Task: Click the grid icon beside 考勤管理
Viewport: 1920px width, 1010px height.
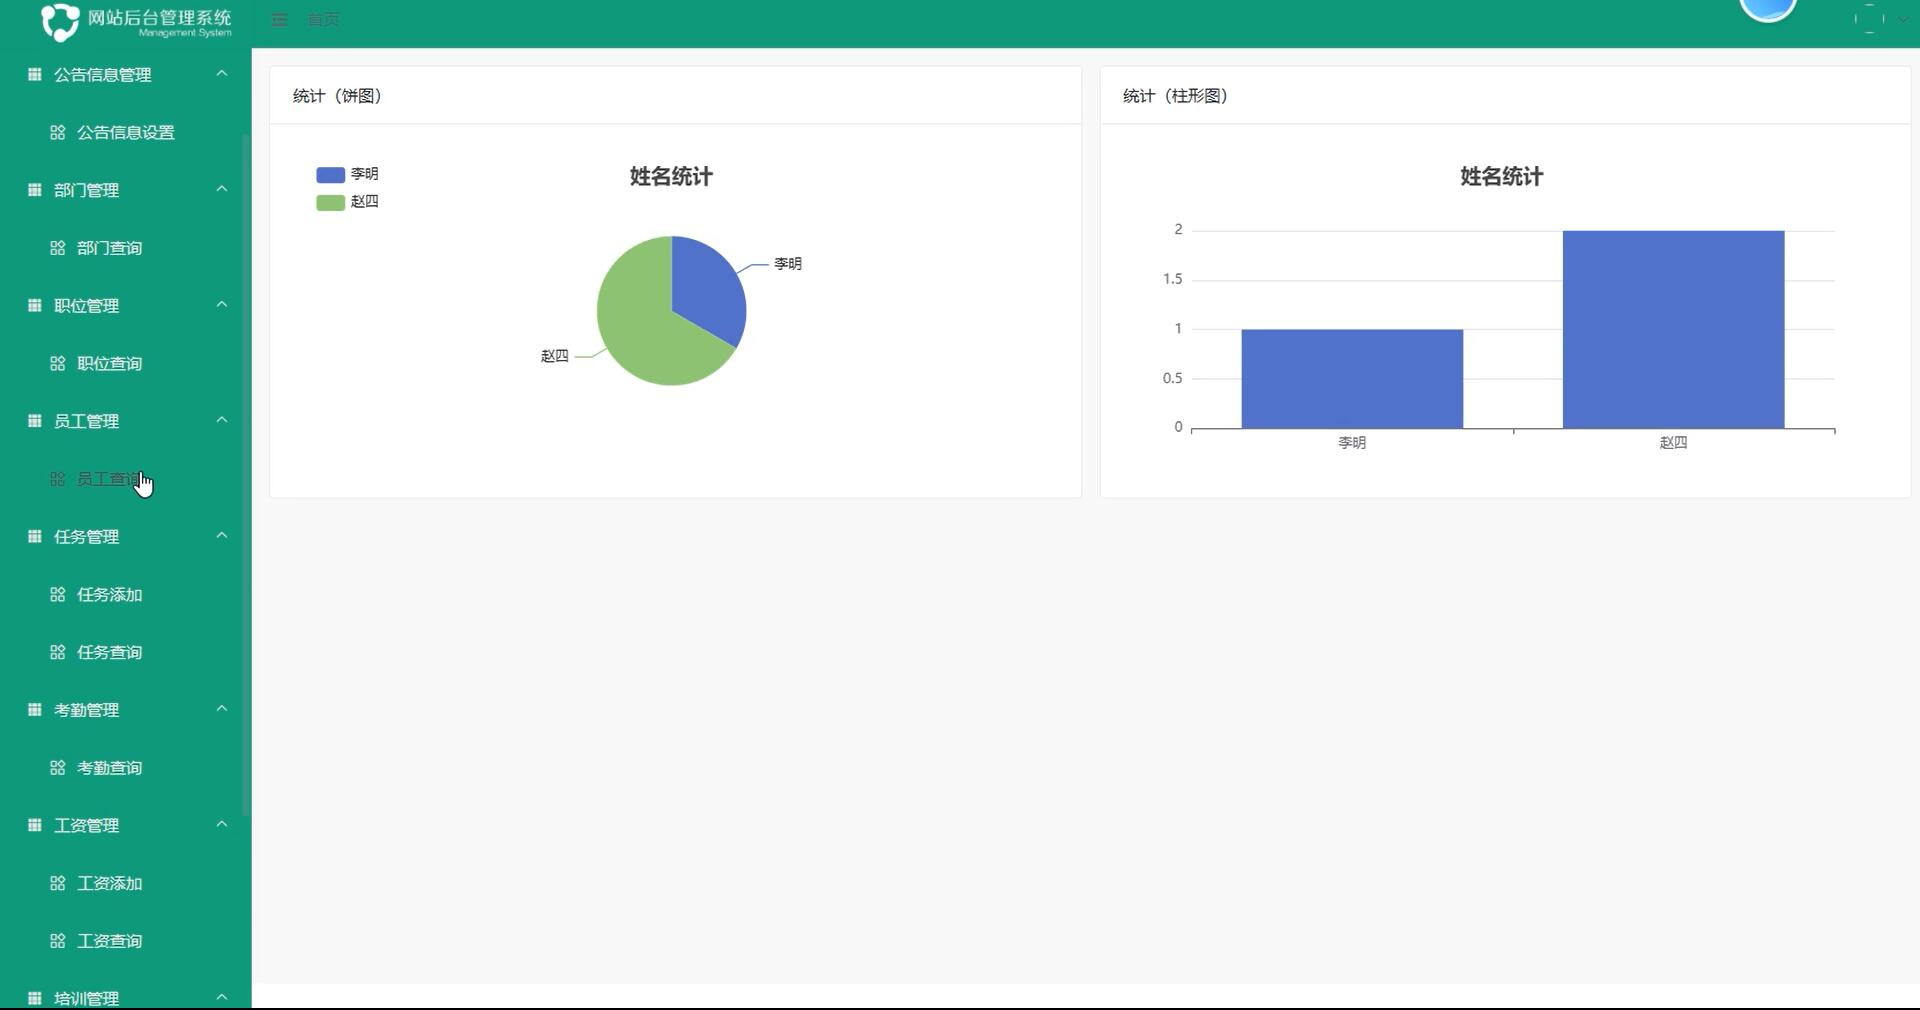Action: click(35, 710)
